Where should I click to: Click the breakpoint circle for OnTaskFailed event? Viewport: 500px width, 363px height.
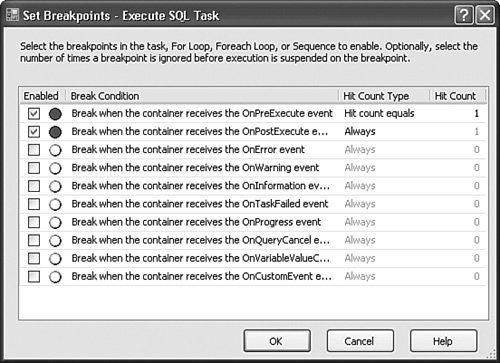[x=55, y=204]
